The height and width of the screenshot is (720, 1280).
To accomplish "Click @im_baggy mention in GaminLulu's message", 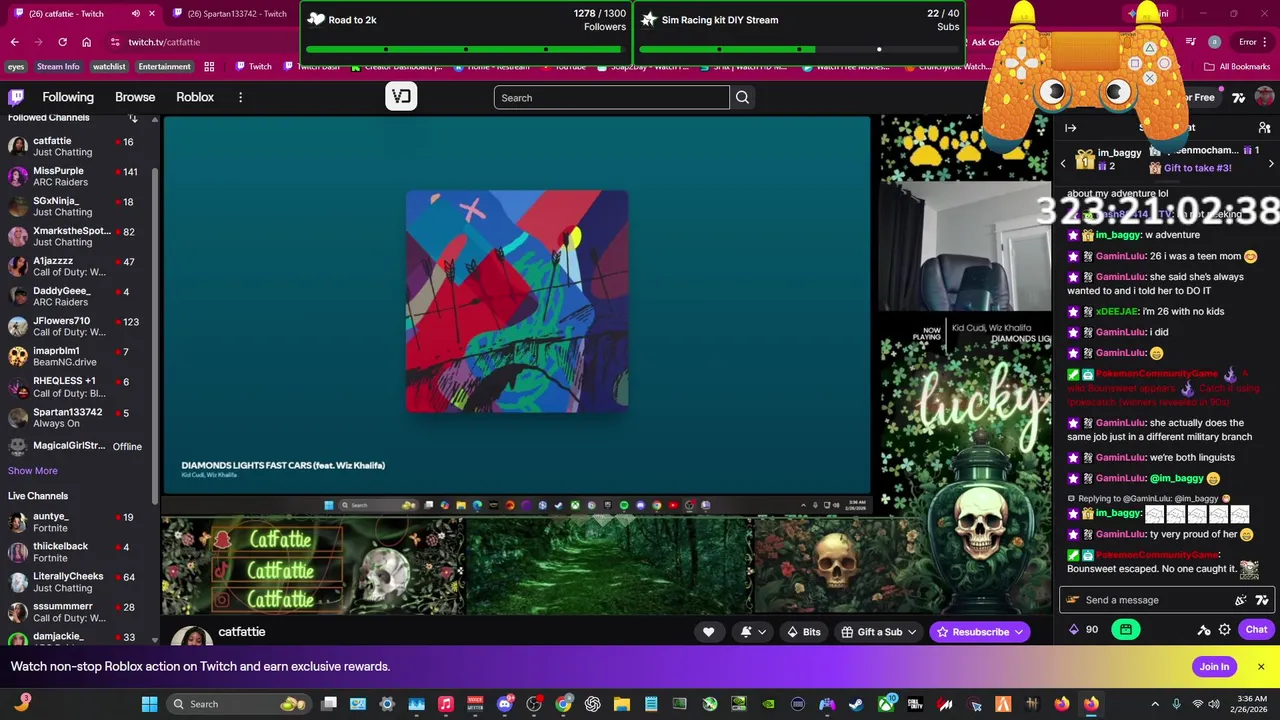I will tap(1177, 478).
